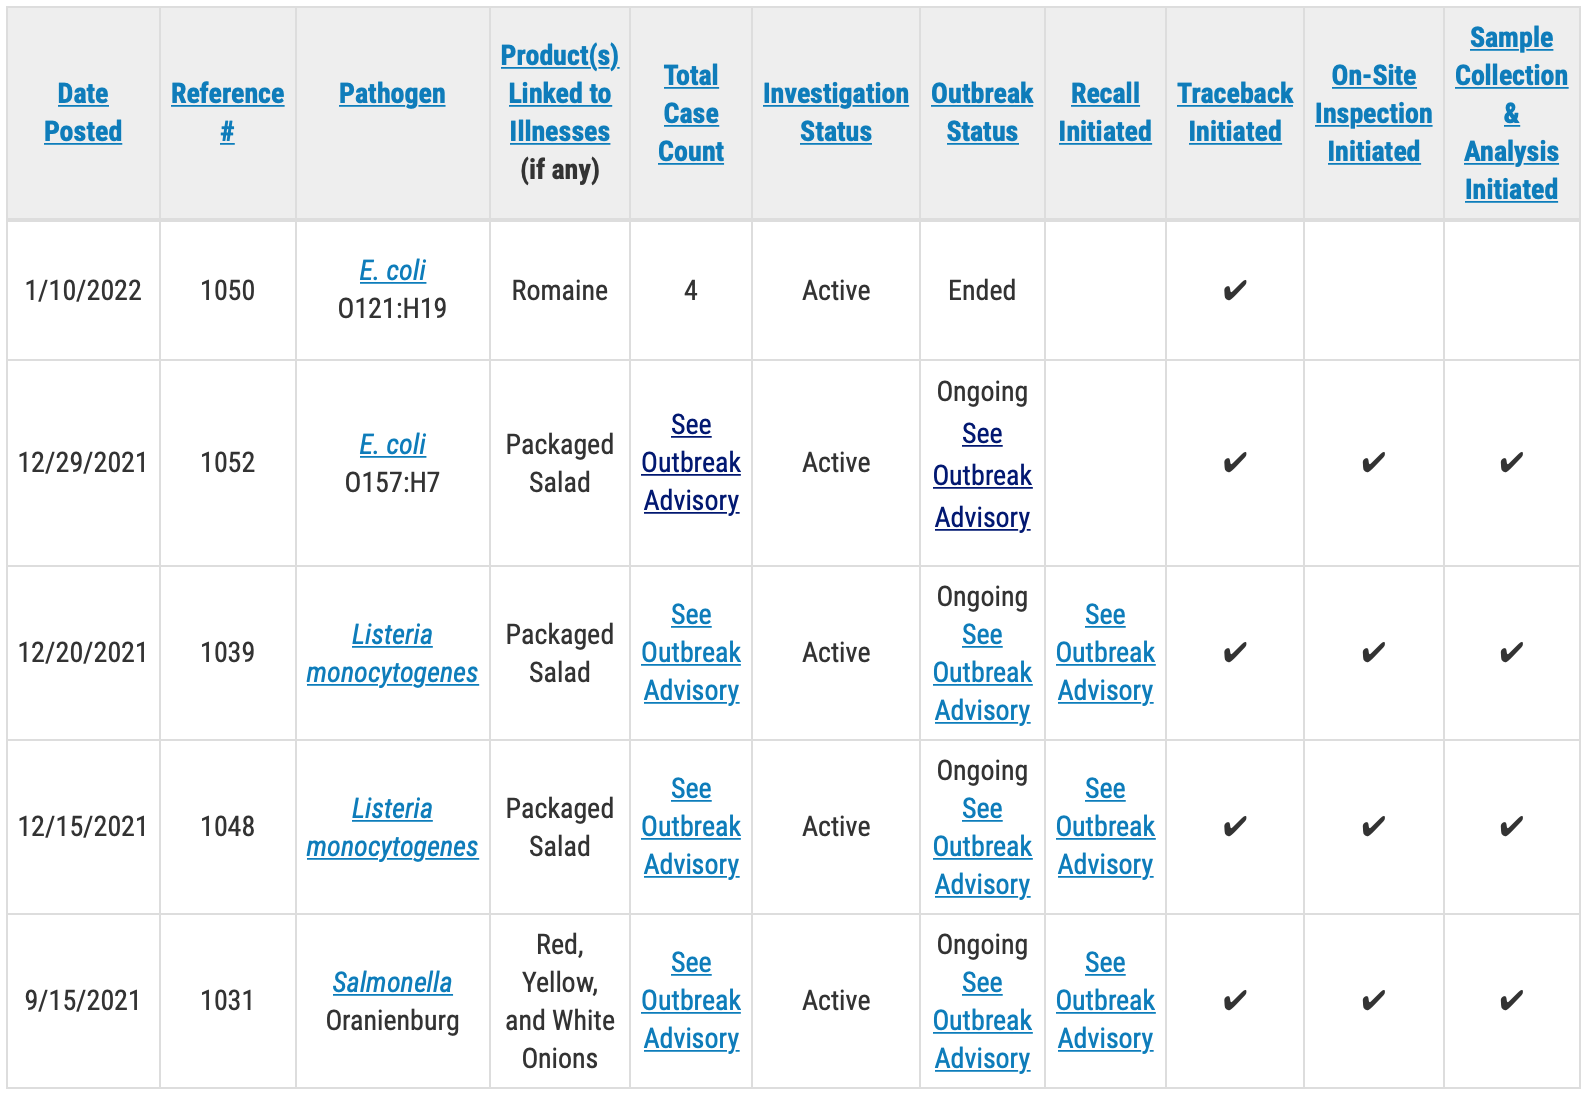Click Sample Collection & Analysis Initiated header
This screenshot has width=1590, height=1102.
point(1511,113)
